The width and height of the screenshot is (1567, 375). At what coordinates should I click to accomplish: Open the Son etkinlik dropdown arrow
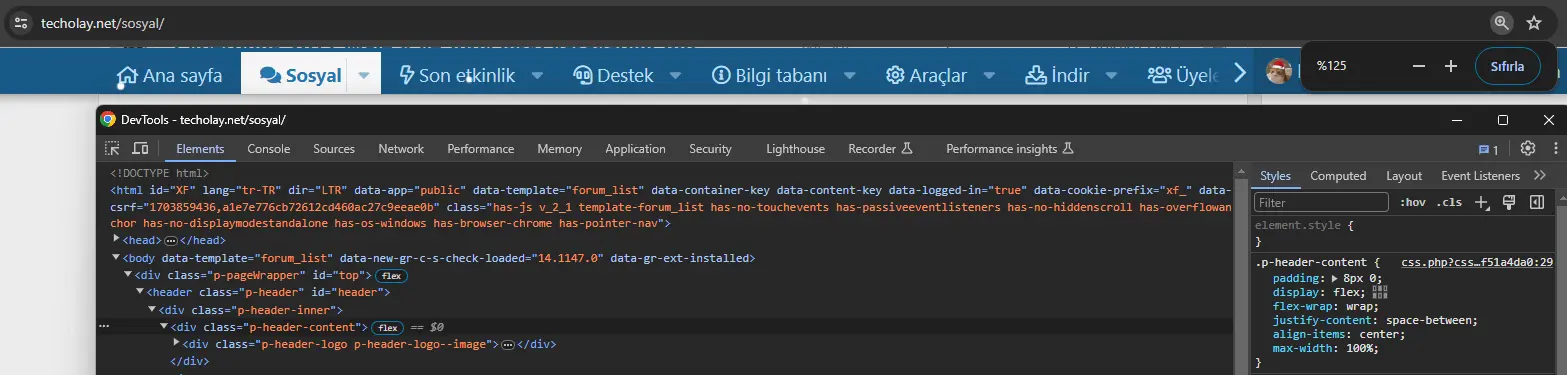(537, 75)
